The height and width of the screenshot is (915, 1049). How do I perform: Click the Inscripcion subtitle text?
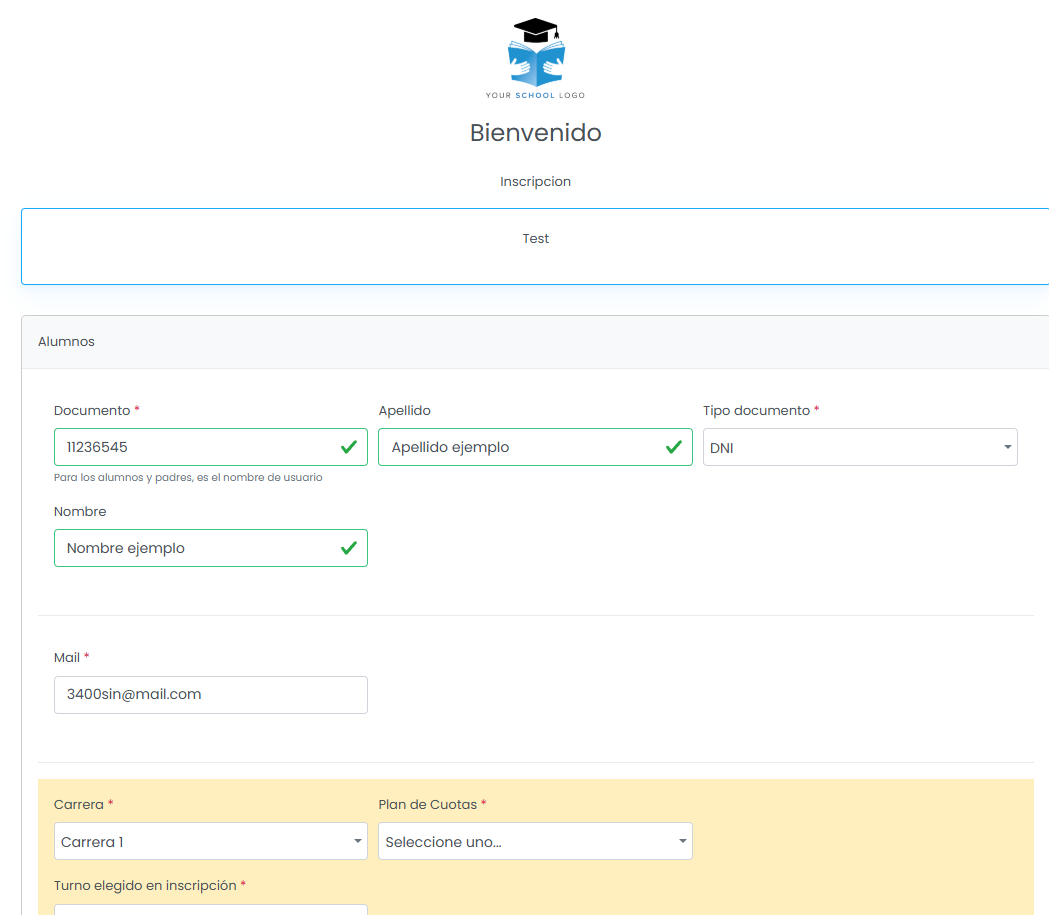535,181
